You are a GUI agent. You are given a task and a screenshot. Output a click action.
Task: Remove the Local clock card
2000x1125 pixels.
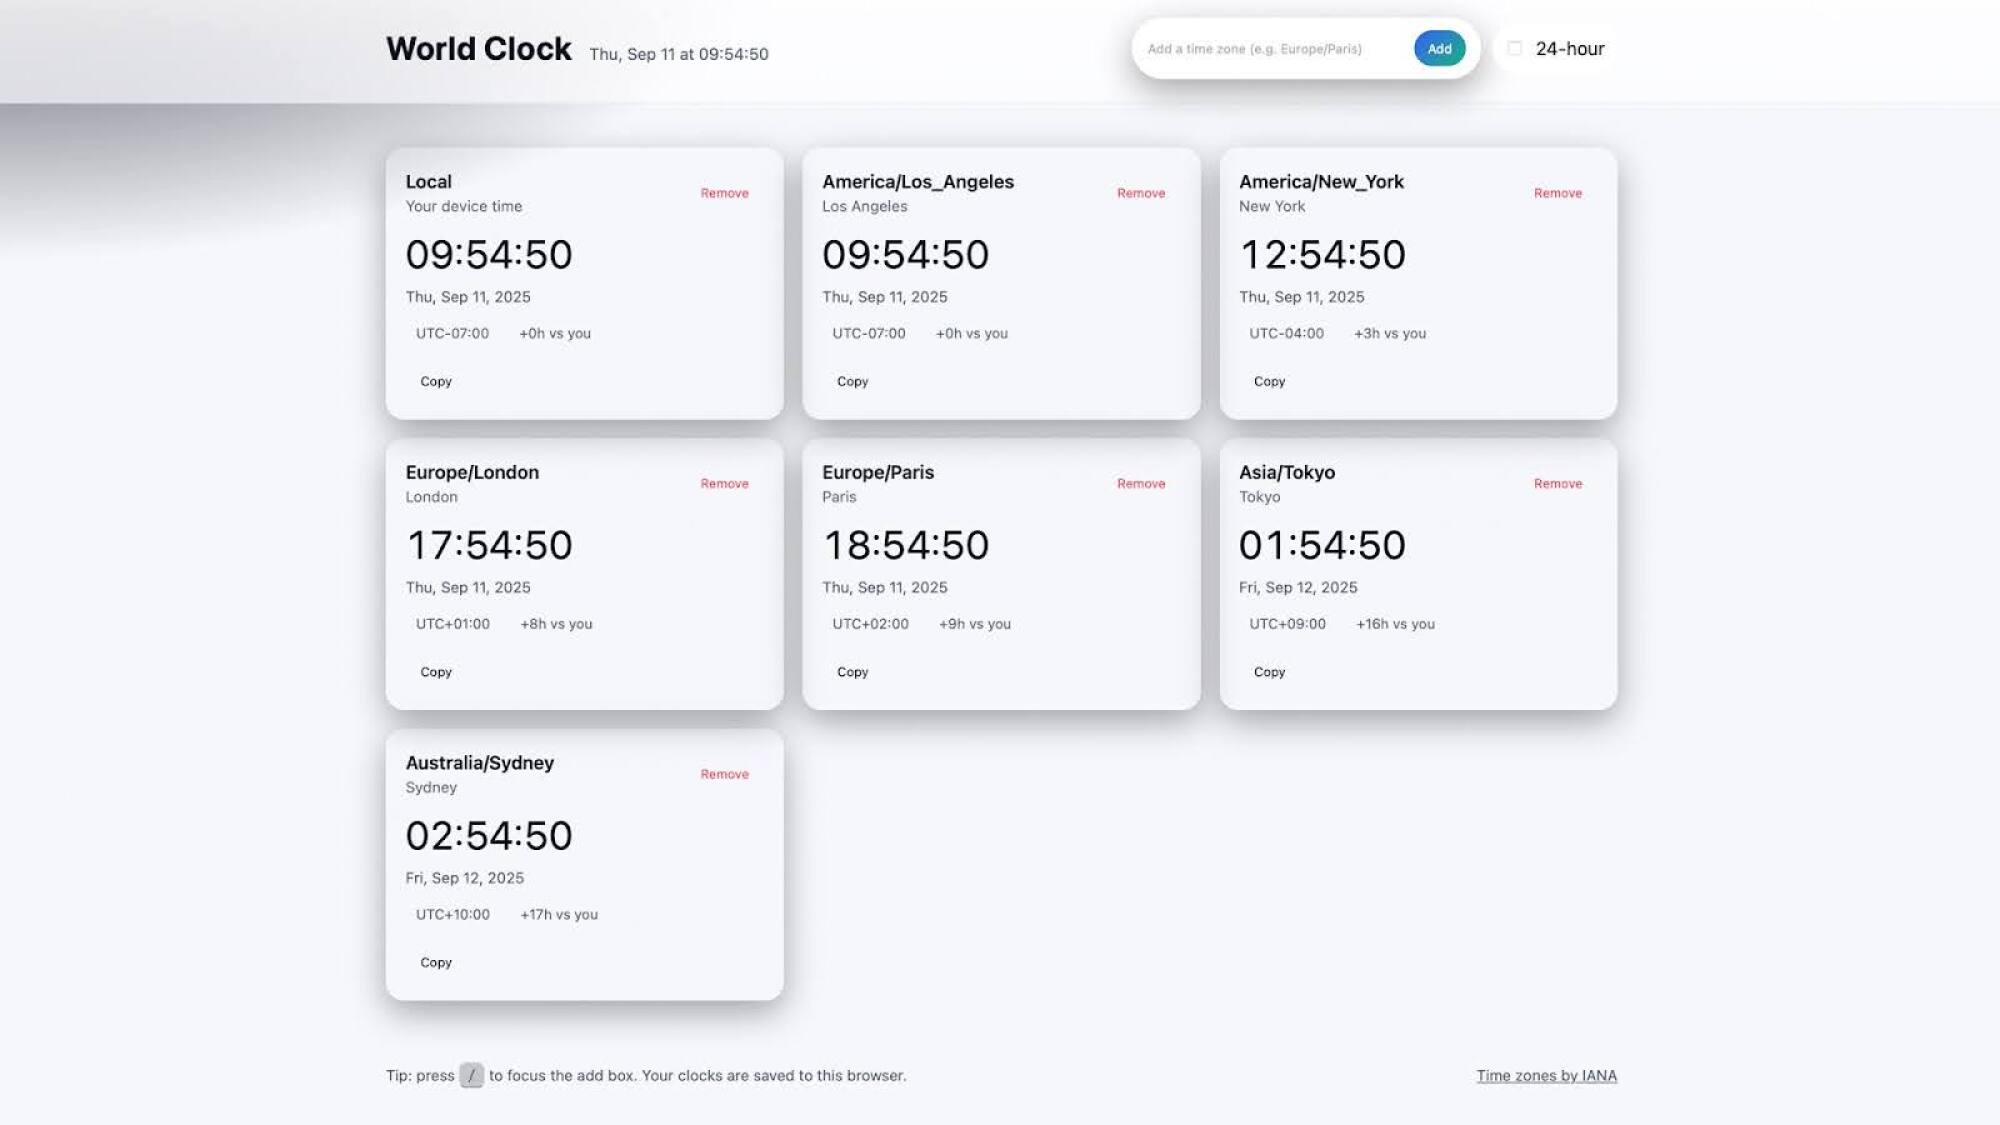pyautogui.click(x=723, y=193)
